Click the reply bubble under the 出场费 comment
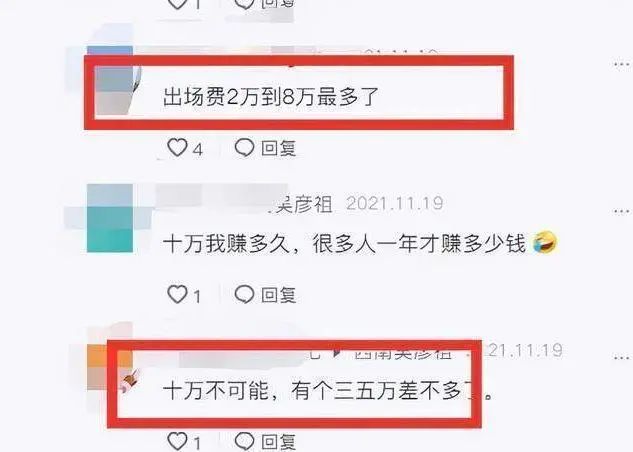 coord(244,148)
